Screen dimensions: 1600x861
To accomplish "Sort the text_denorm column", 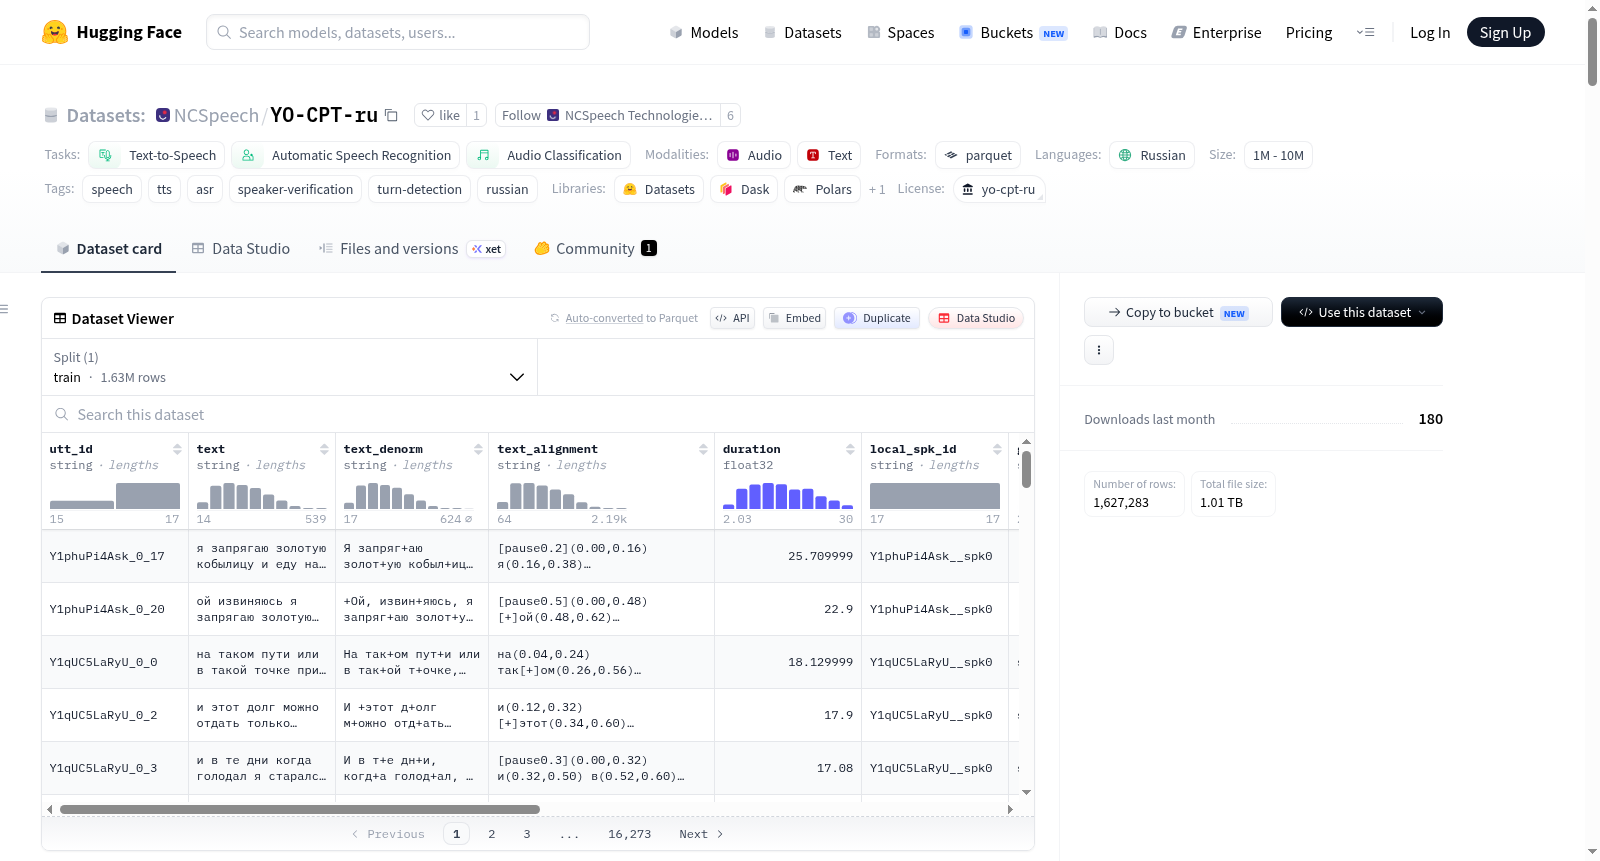I will tap(478, 449).
